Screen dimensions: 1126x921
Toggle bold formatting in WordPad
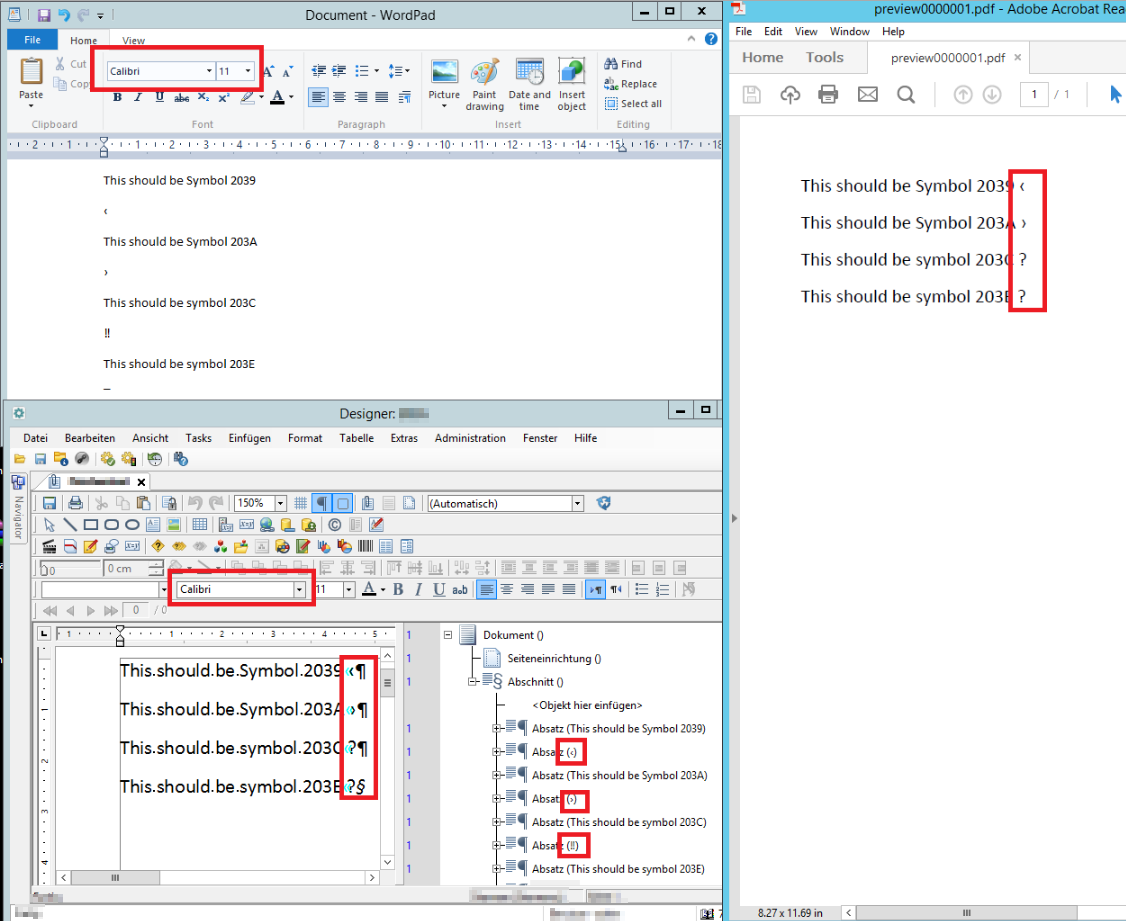(117, 97)
